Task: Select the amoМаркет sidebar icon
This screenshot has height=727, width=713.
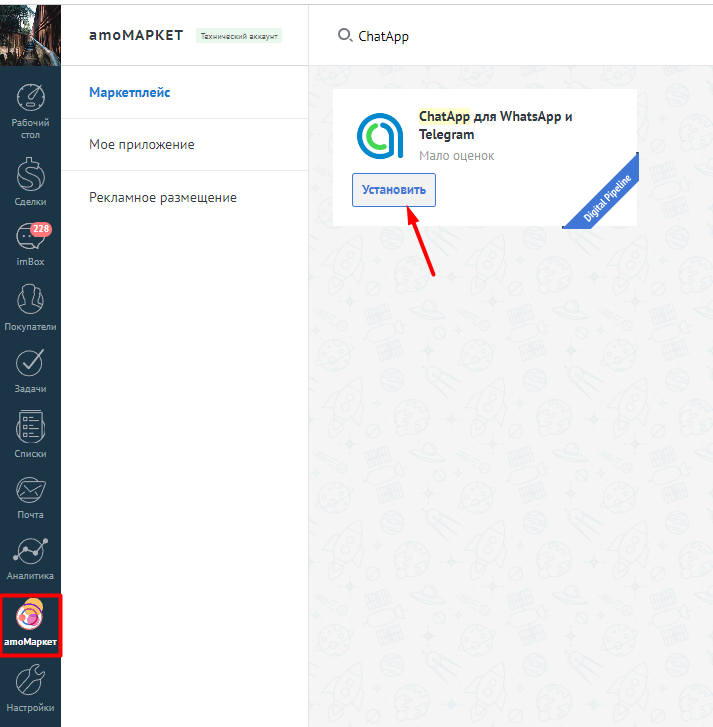Action: pyautogui.click(x=30, y=623)
